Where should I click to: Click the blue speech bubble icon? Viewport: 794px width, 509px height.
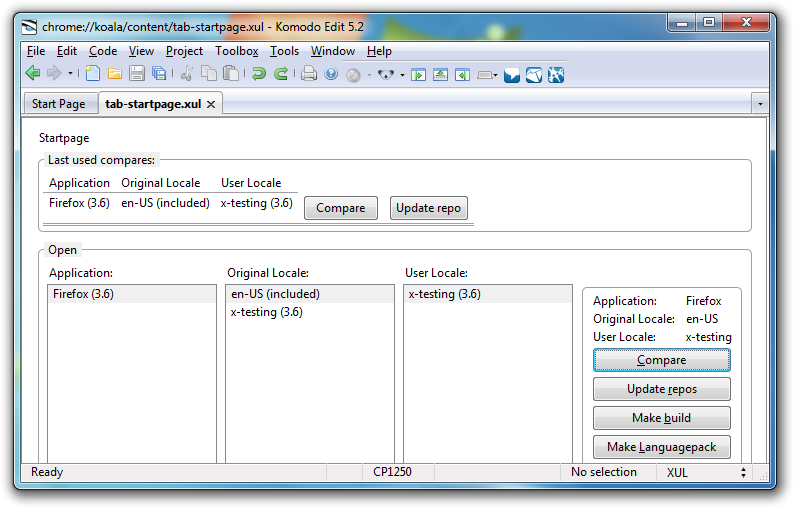tap(512, 75)
